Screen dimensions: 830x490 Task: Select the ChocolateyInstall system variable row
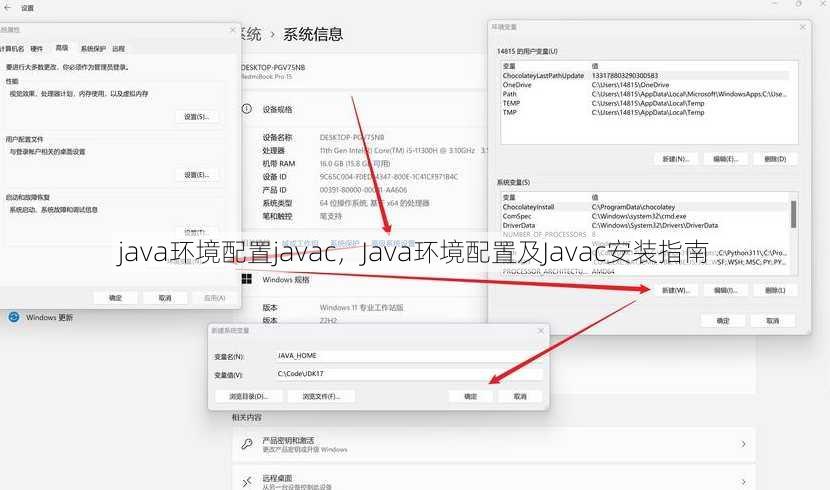tap(645, 207)
